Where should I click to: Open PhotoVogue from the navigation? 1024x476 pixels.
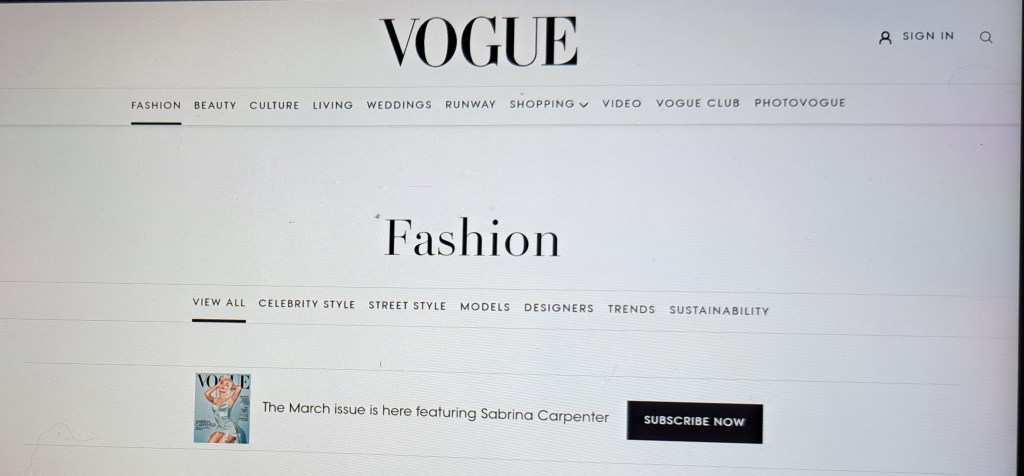click(x=800, y=103)
